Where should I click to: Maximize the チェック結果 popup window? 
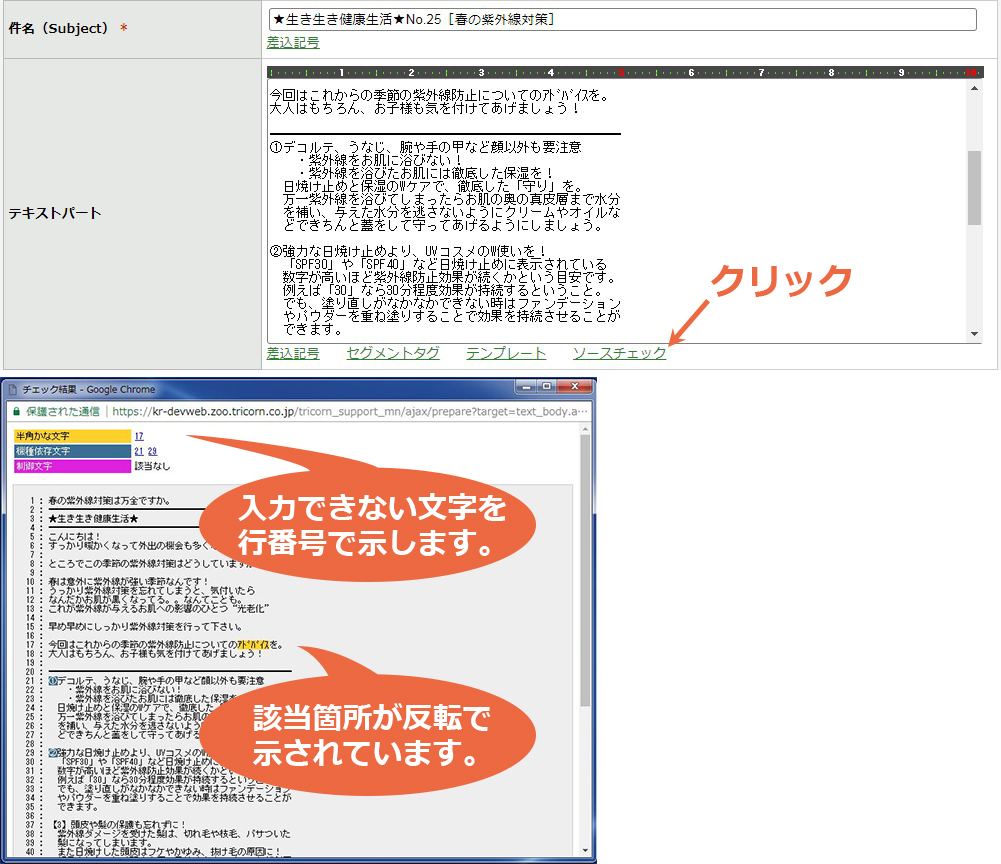[546, 386]
